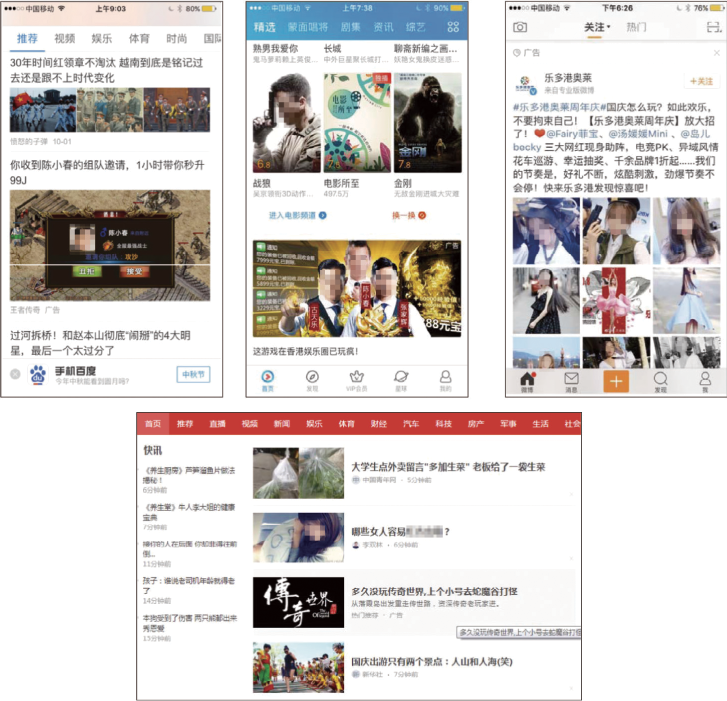Open the camera icon in the Weibo header

[x=520, y=27]
